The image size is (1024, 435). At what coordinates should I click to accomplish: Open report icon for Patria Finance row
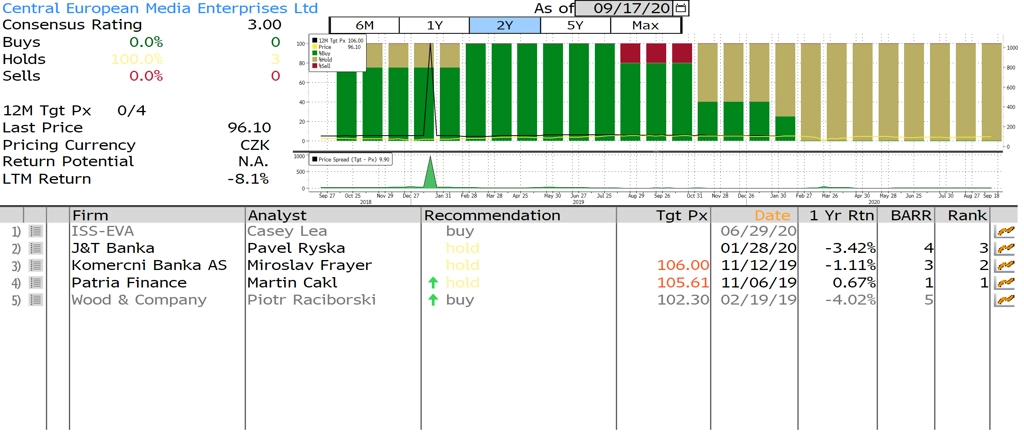[x=1004, y=283]
